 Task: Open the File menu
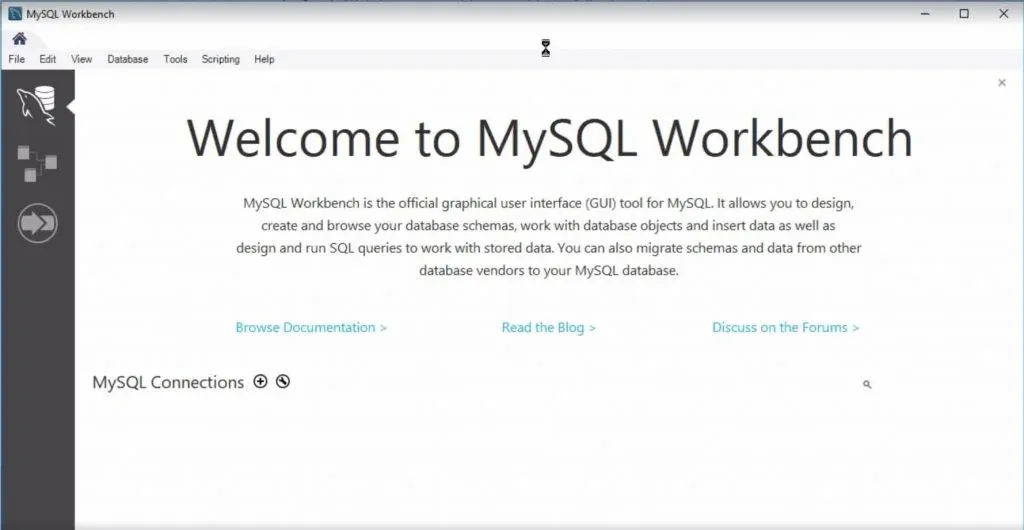(16, 59)
